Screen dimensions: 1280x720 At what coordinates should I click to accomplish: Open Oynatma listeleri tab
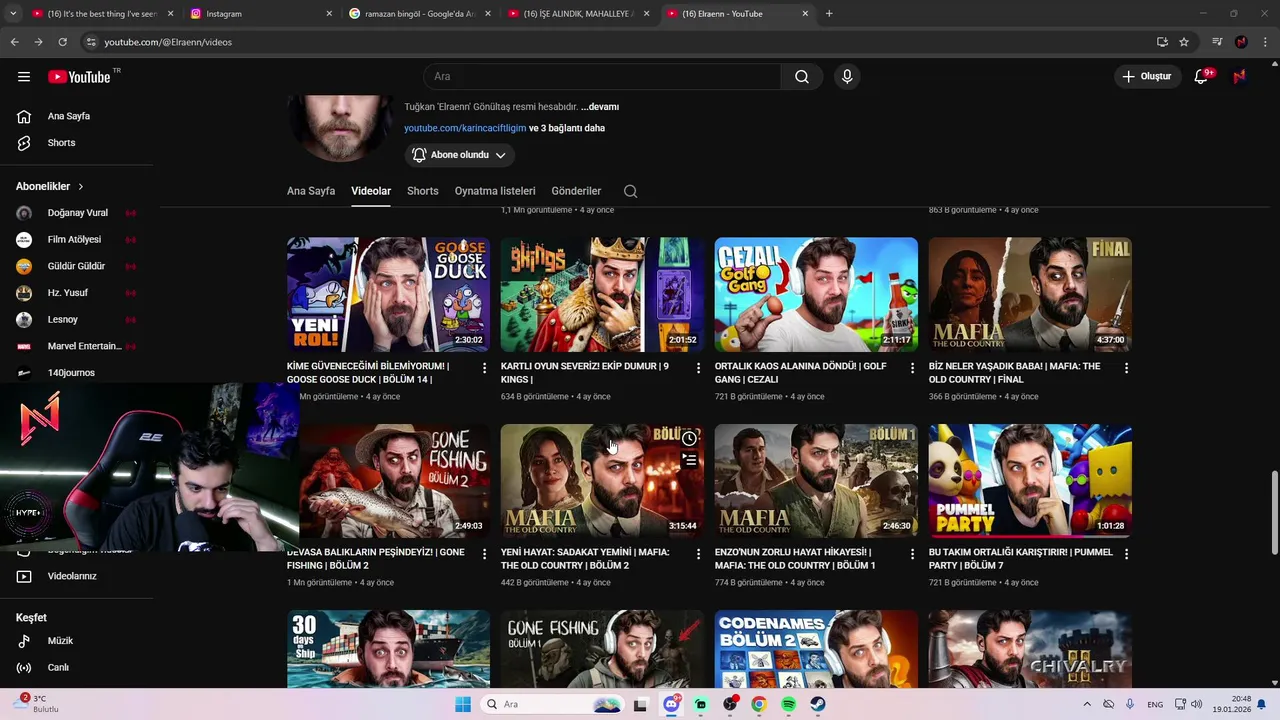click(495, 191)
